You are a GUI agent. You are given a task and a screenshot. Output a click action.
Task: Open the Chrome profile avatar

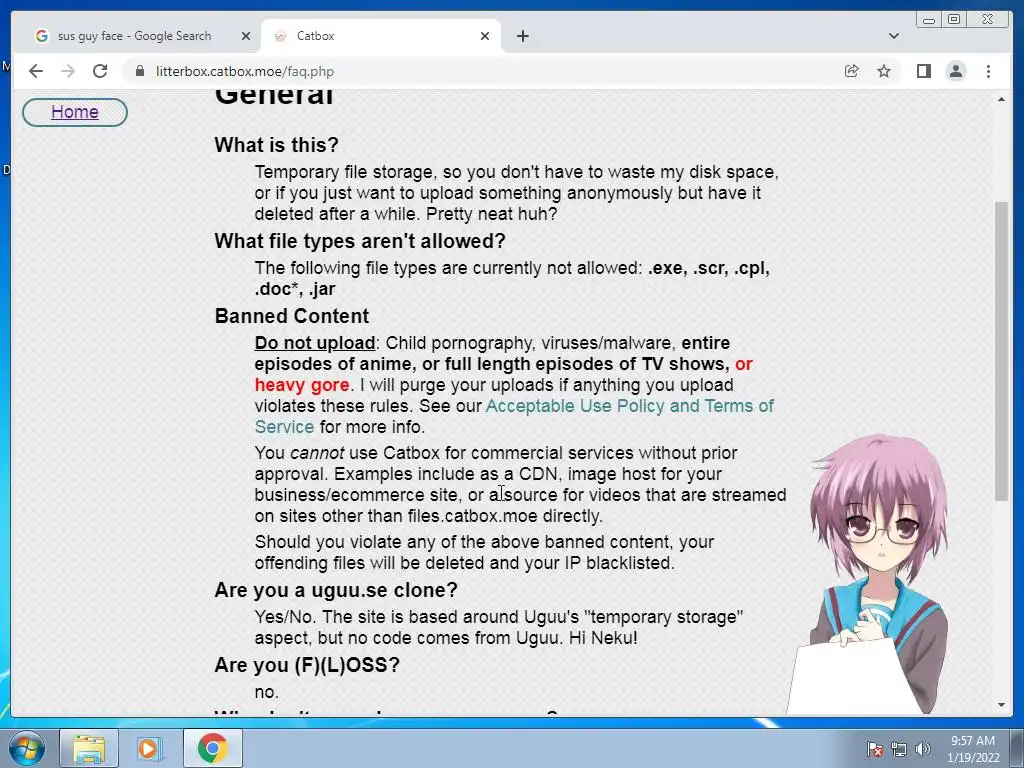[x=955, y=71]
